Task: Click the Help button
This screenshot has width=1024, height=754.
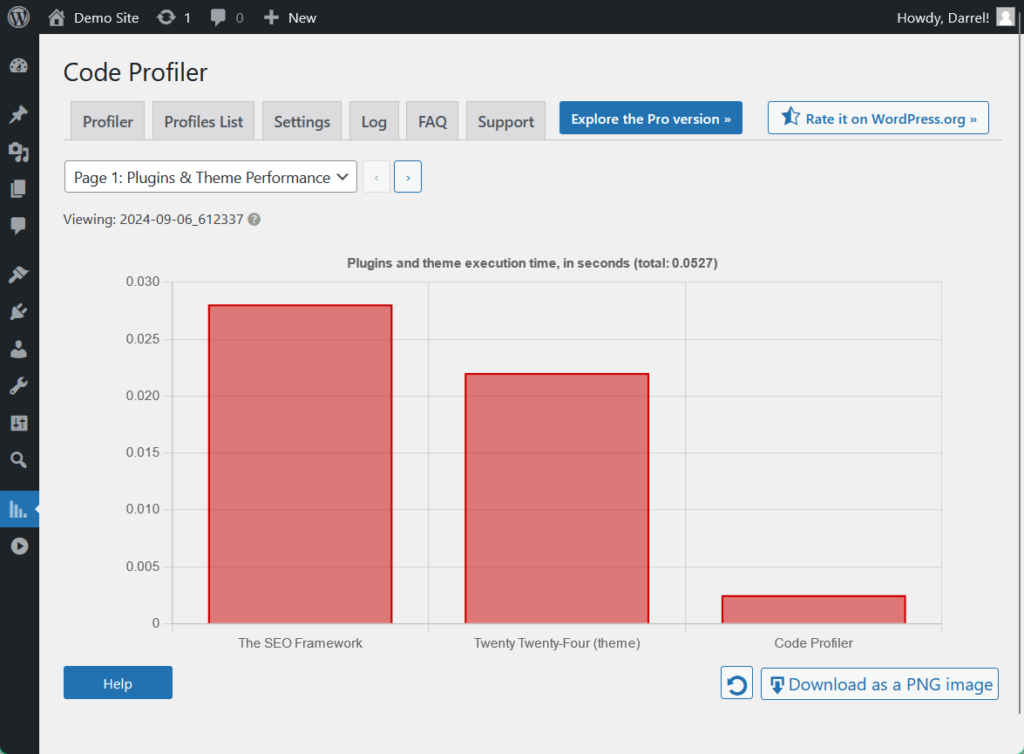Action: point(118,683)
